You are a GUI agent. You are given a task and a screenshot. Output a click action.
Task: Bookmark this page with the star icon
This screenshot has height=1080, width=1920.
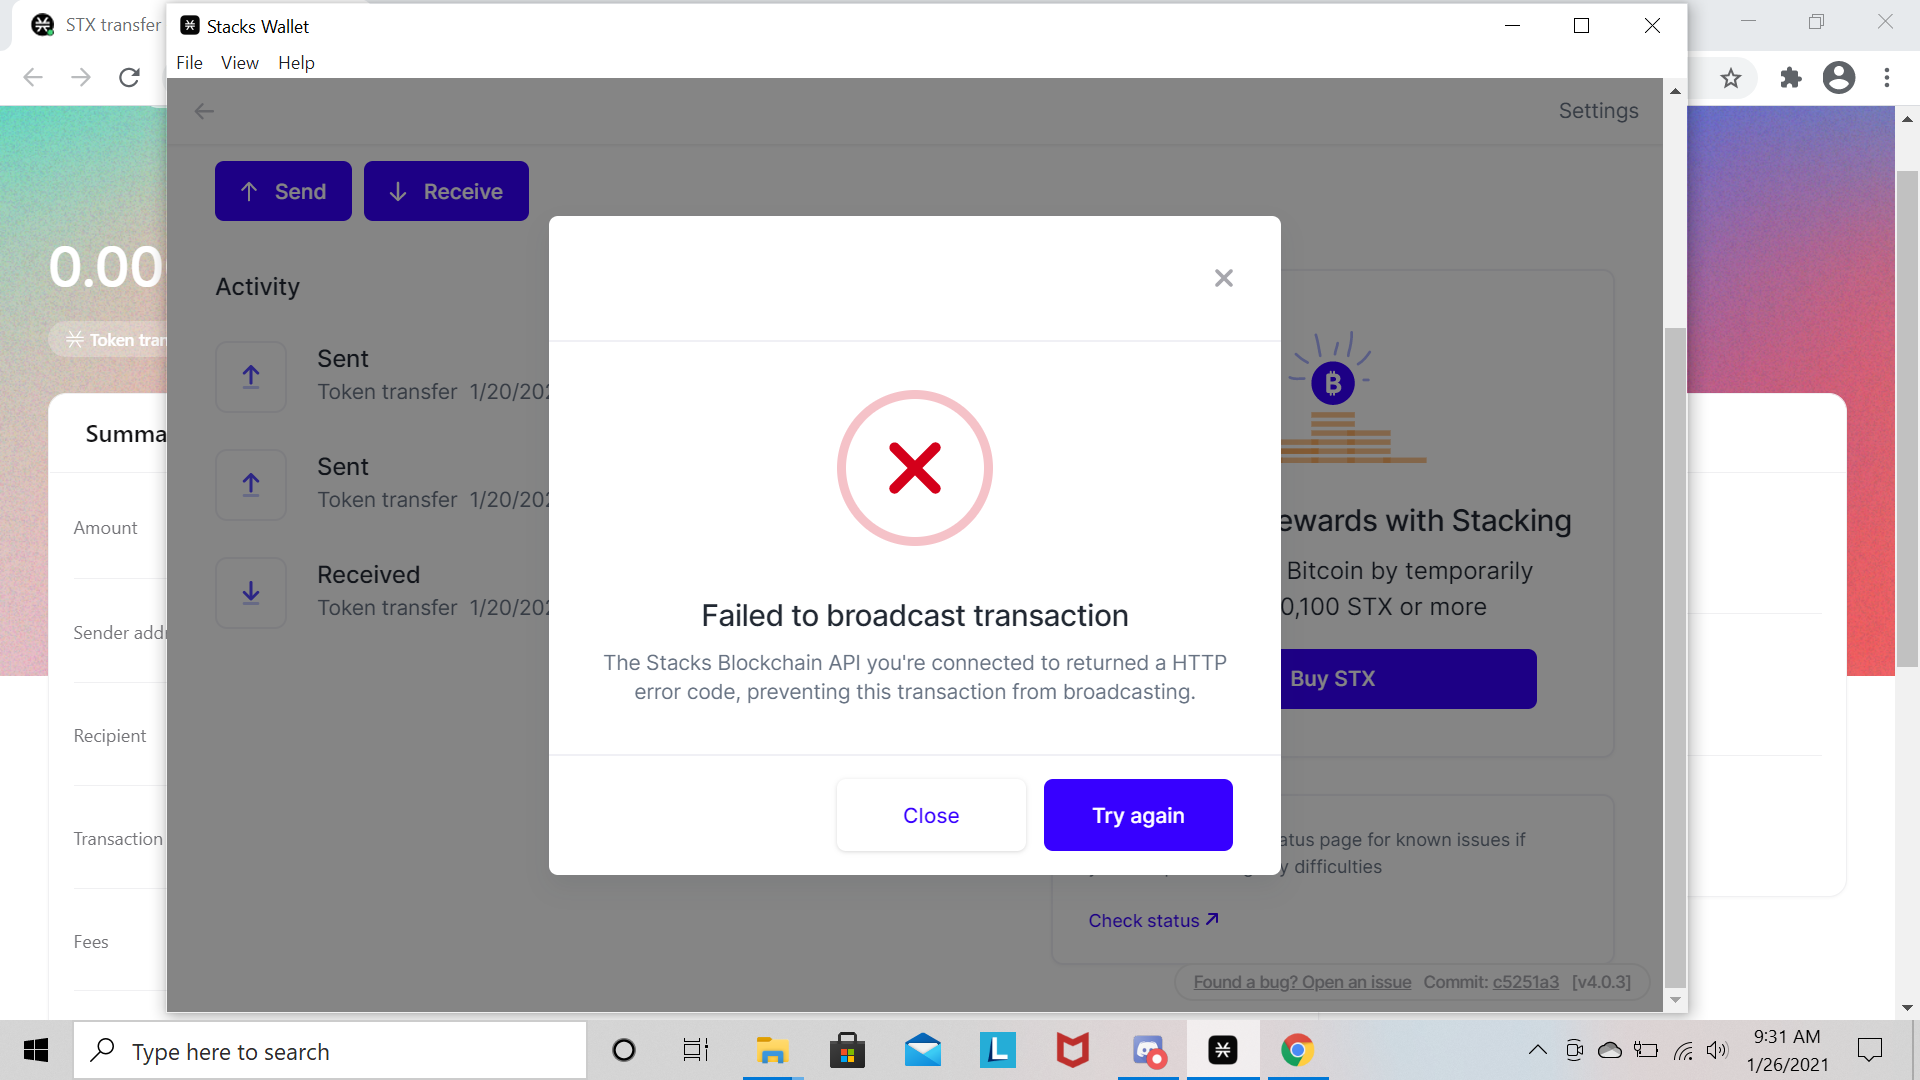pos(1732,77)
